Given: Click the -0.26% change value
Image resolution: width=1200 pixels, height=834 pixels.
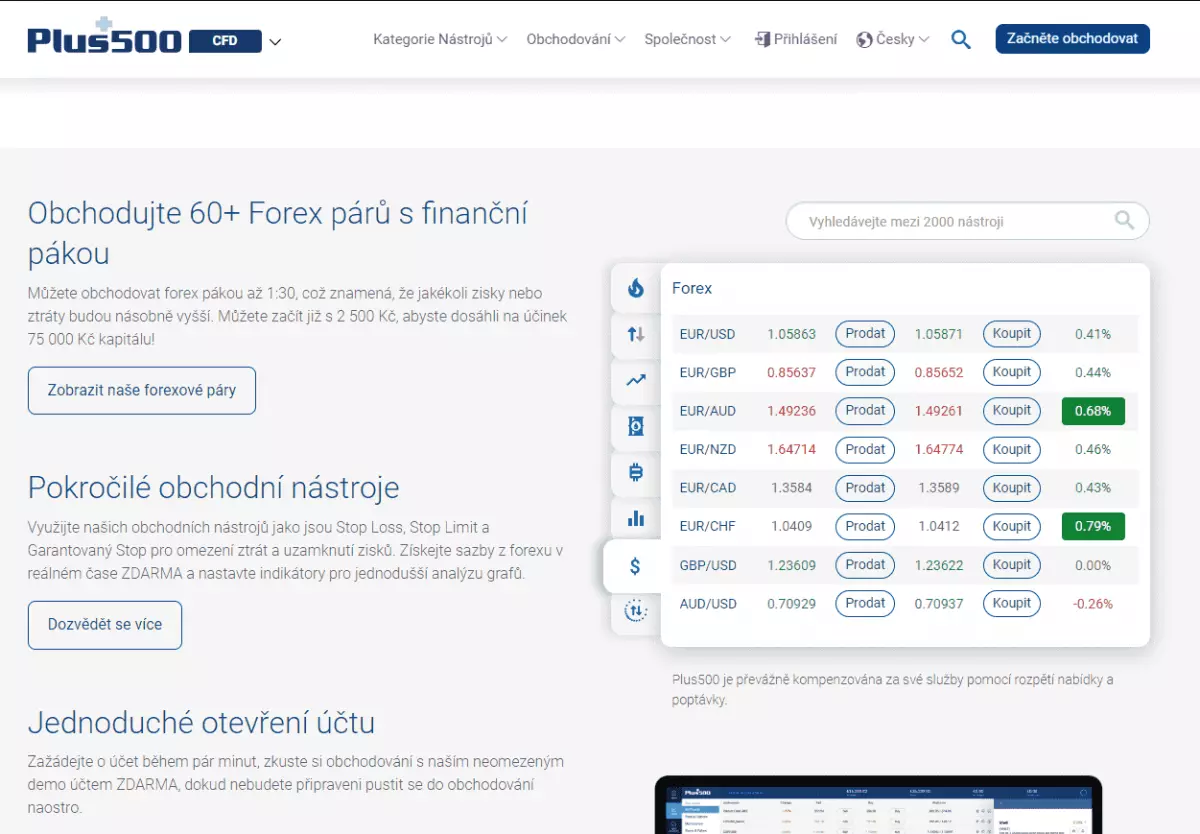Looking at the screenshot, I should coord(1093,604).
